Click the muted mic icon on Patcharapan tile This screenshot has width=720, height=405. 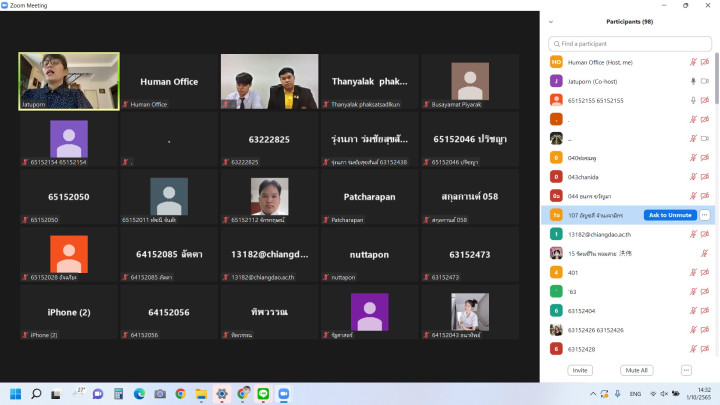[326, 220]
